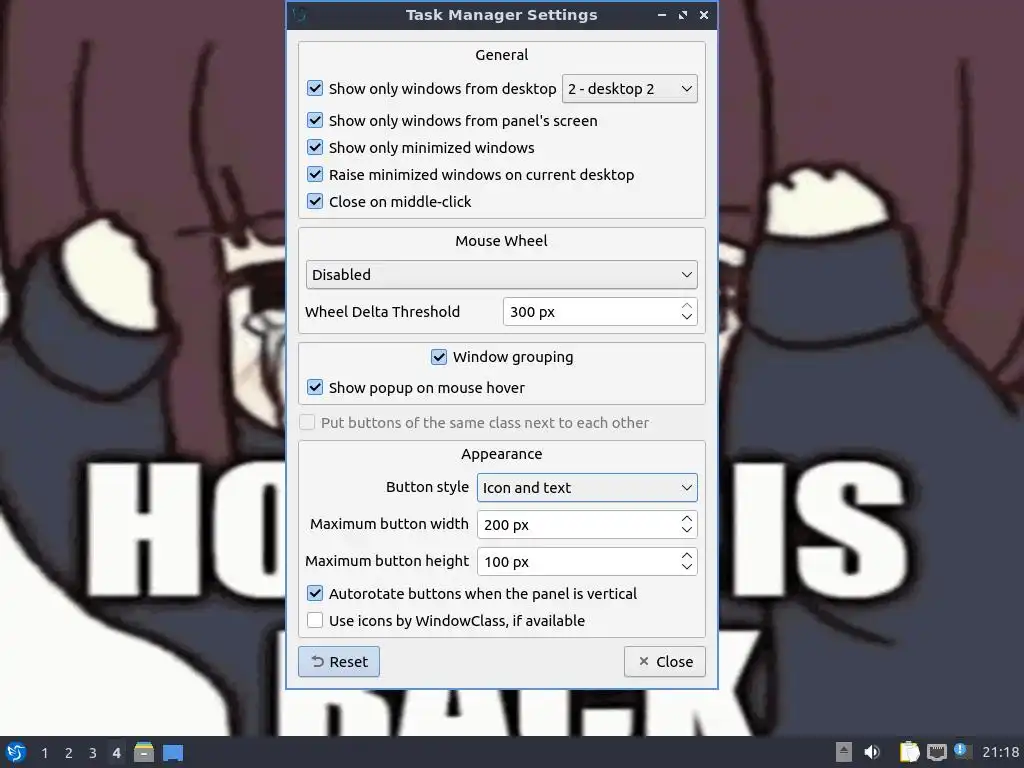Switch to virtual desktop 4
This screenshot has height=768, width=1024.
click(x=116, y=753)
